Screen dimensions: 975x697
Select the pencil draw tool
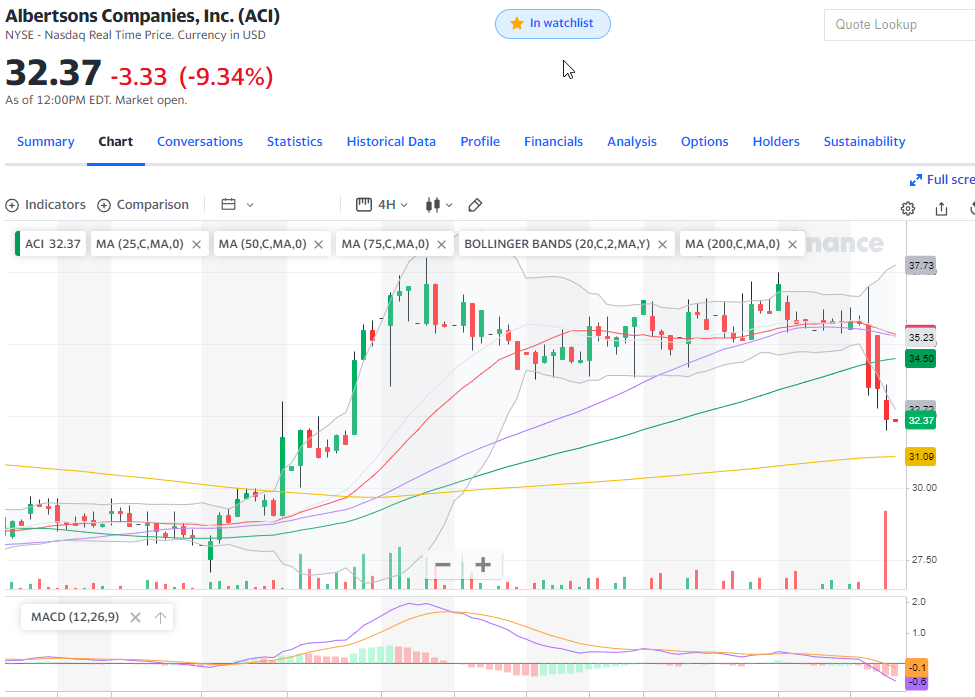pos(476,205)
